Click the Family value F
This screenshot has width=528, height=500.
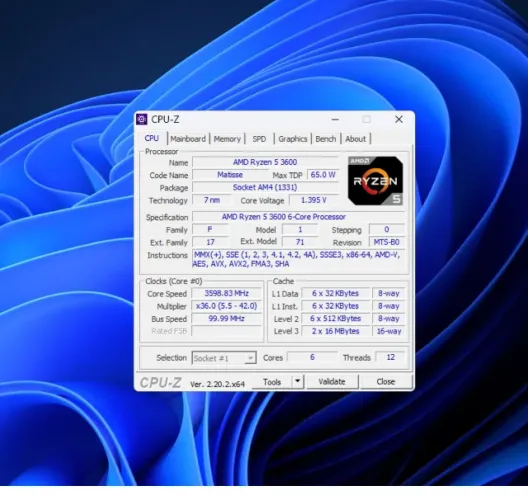(x=210, y=230)
